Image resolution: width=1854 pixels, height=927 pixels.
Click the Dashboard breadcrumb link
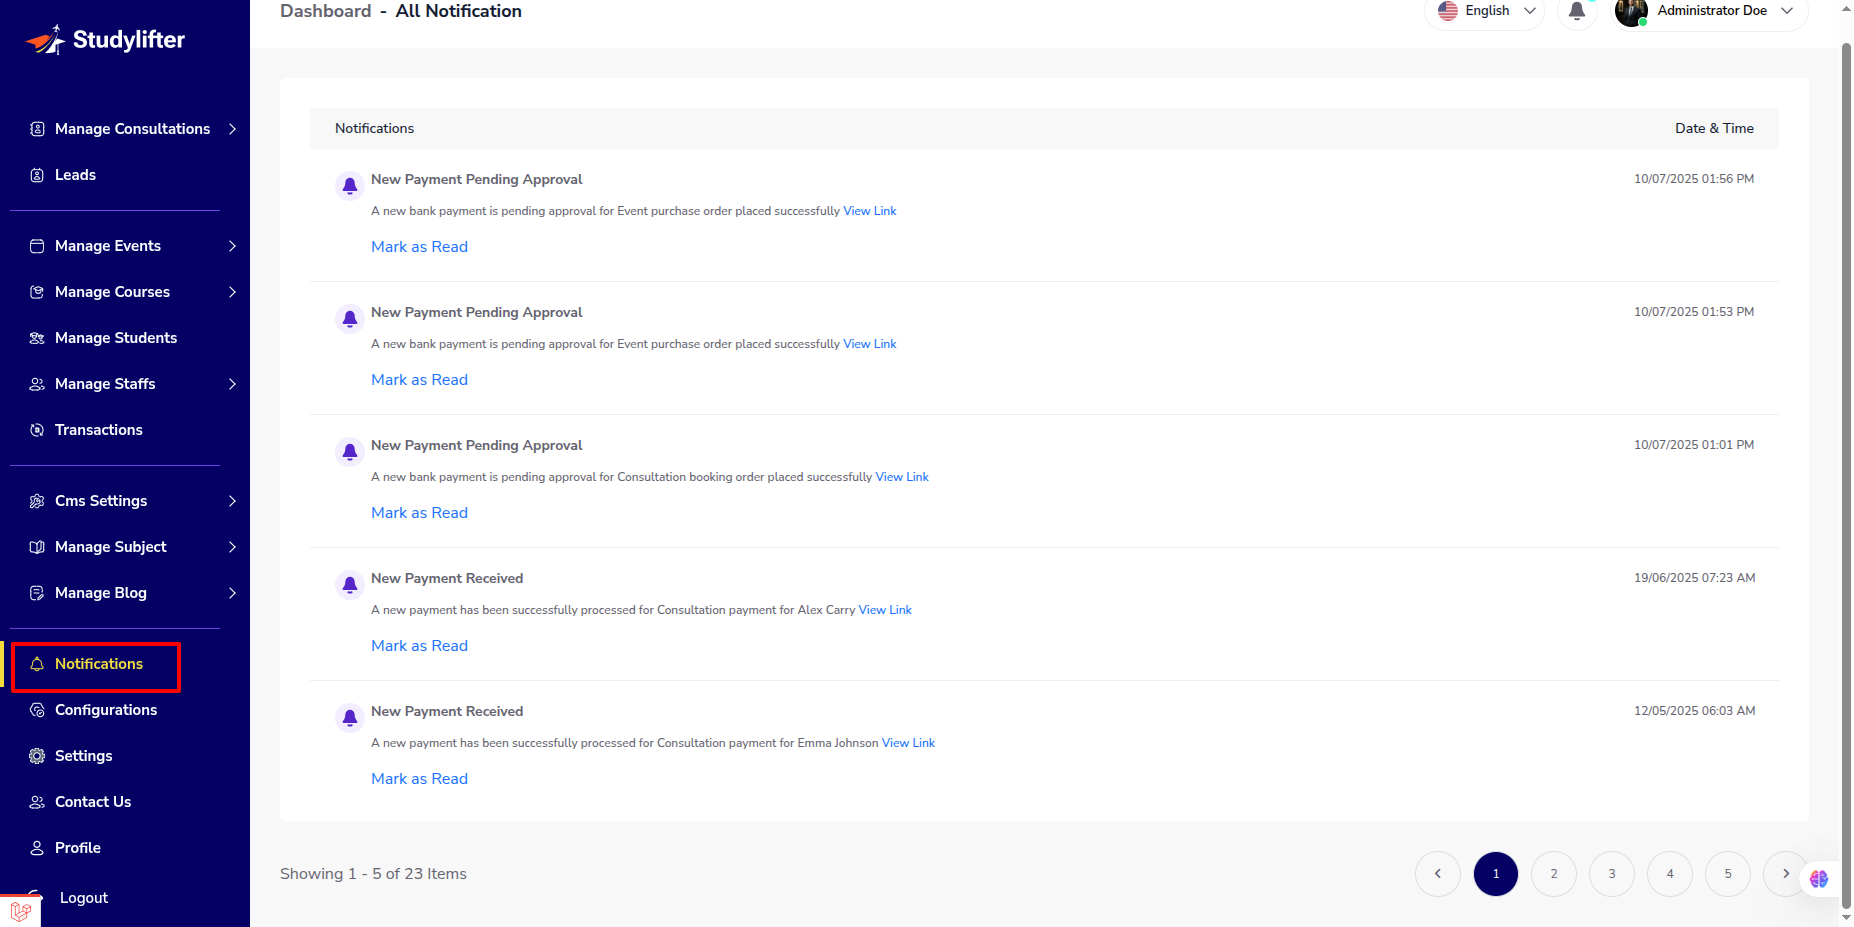pyautogui.click(x=326, y=11)
